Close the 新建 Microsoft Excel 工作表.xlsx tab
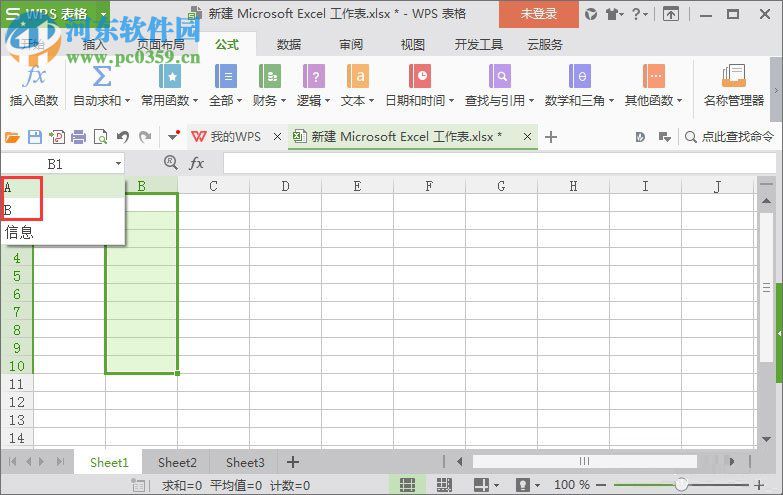 [x=527, y=136]
